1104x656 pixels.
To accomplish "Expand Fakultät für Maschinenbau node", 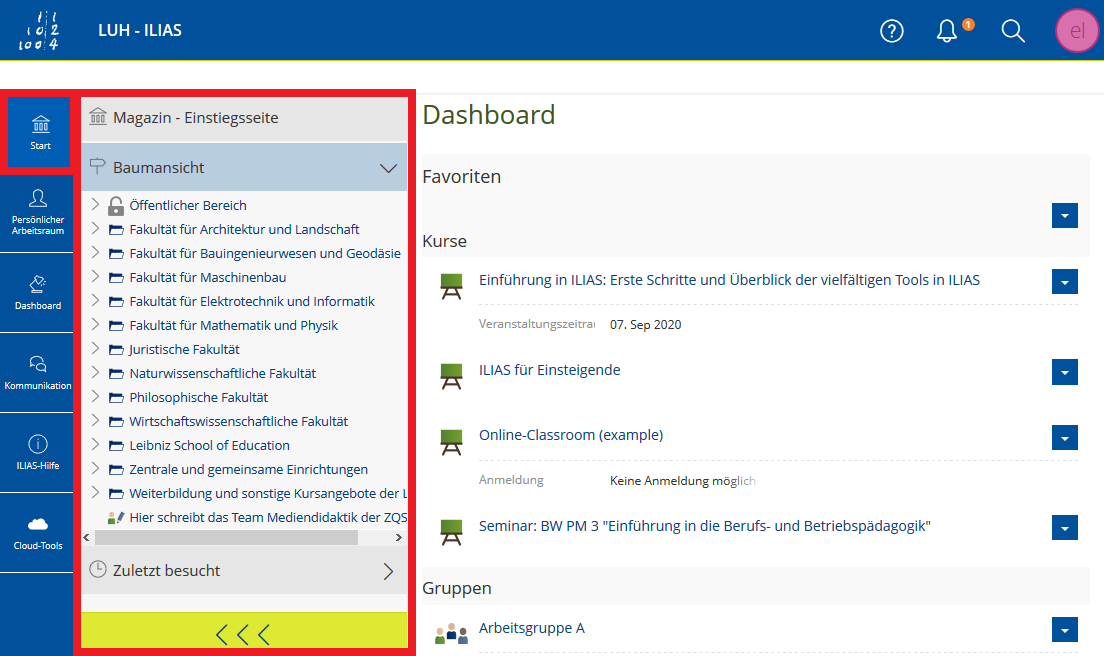I will [95, 277].
